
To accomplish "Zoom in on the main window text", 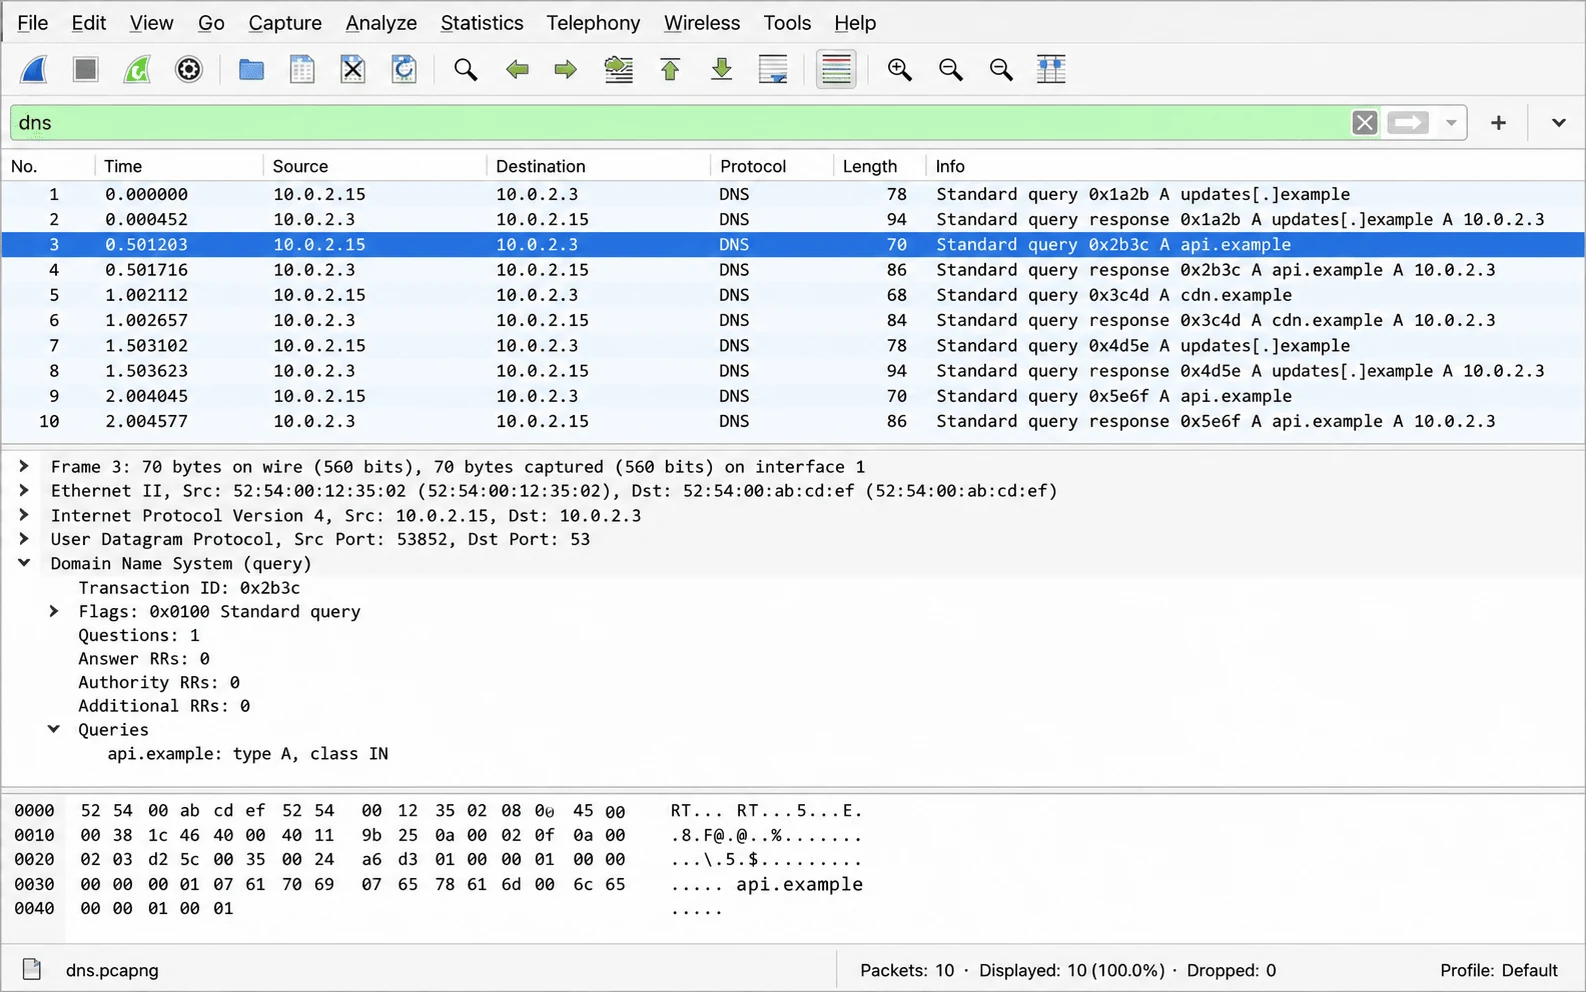I will pos(899,70).
